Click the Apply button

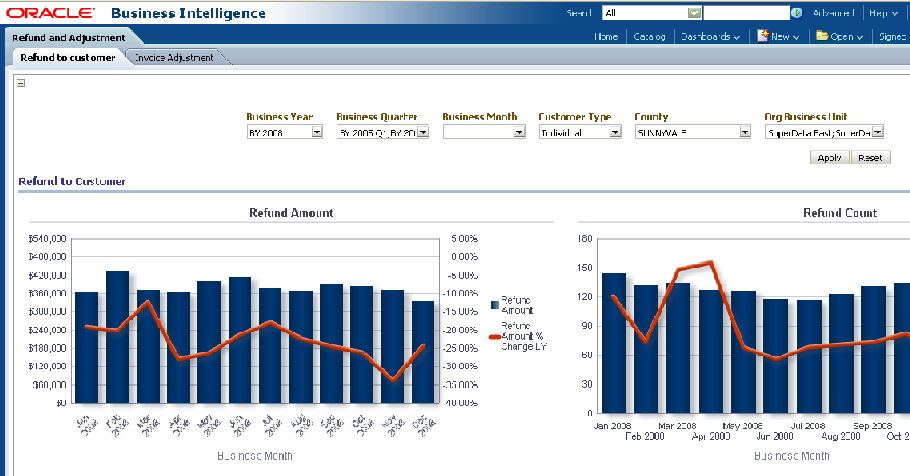click(x=829, y=157)
